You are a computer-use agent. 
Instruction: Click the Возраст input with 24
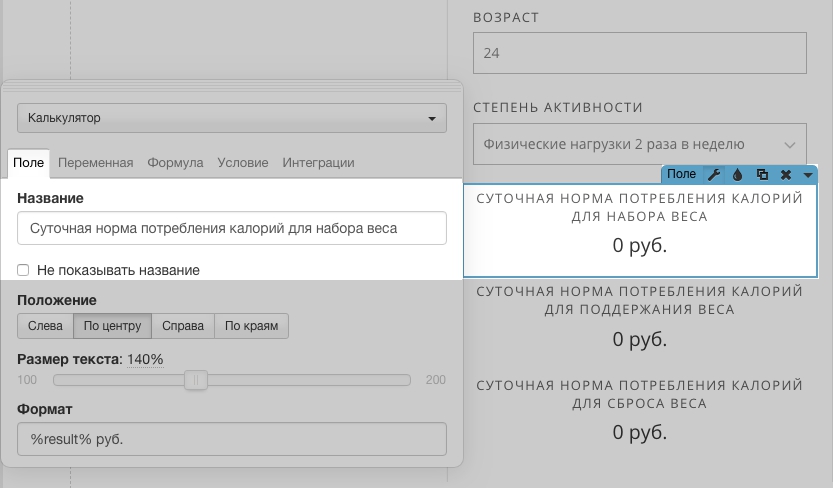pos(640,53)
